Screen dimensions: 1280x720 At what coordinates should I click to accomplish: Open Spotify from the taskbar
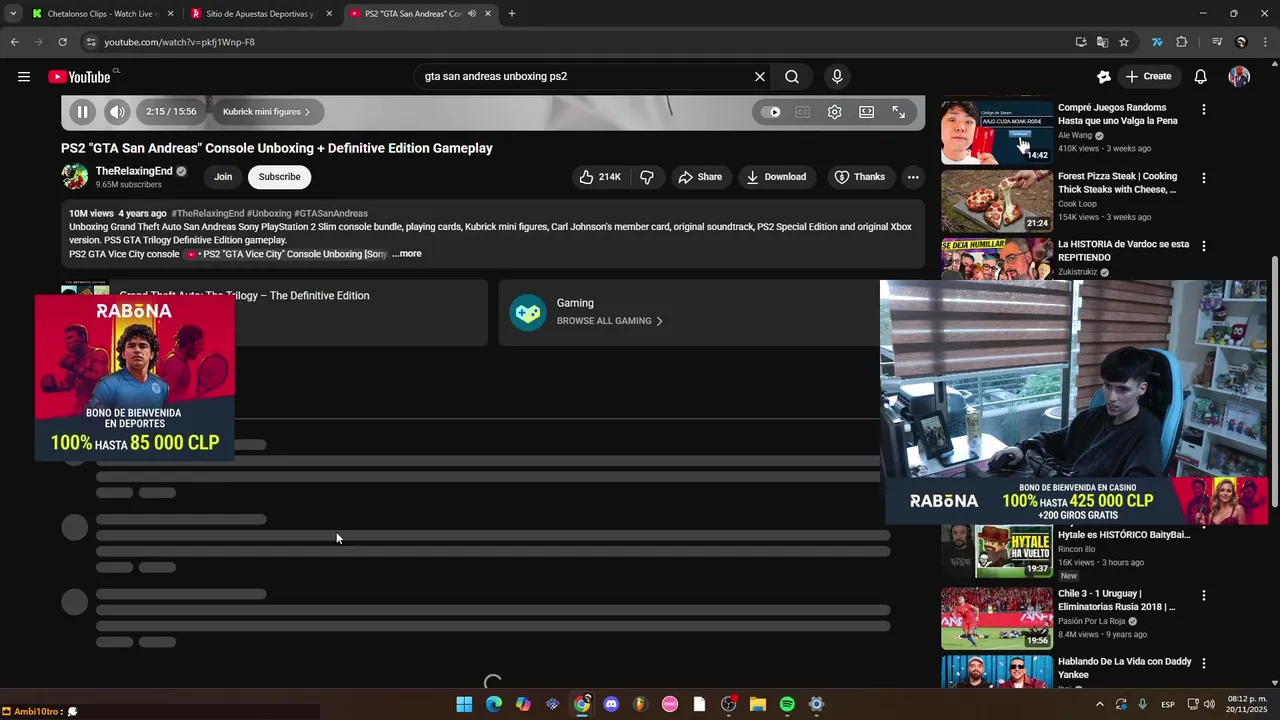[787, 705]
